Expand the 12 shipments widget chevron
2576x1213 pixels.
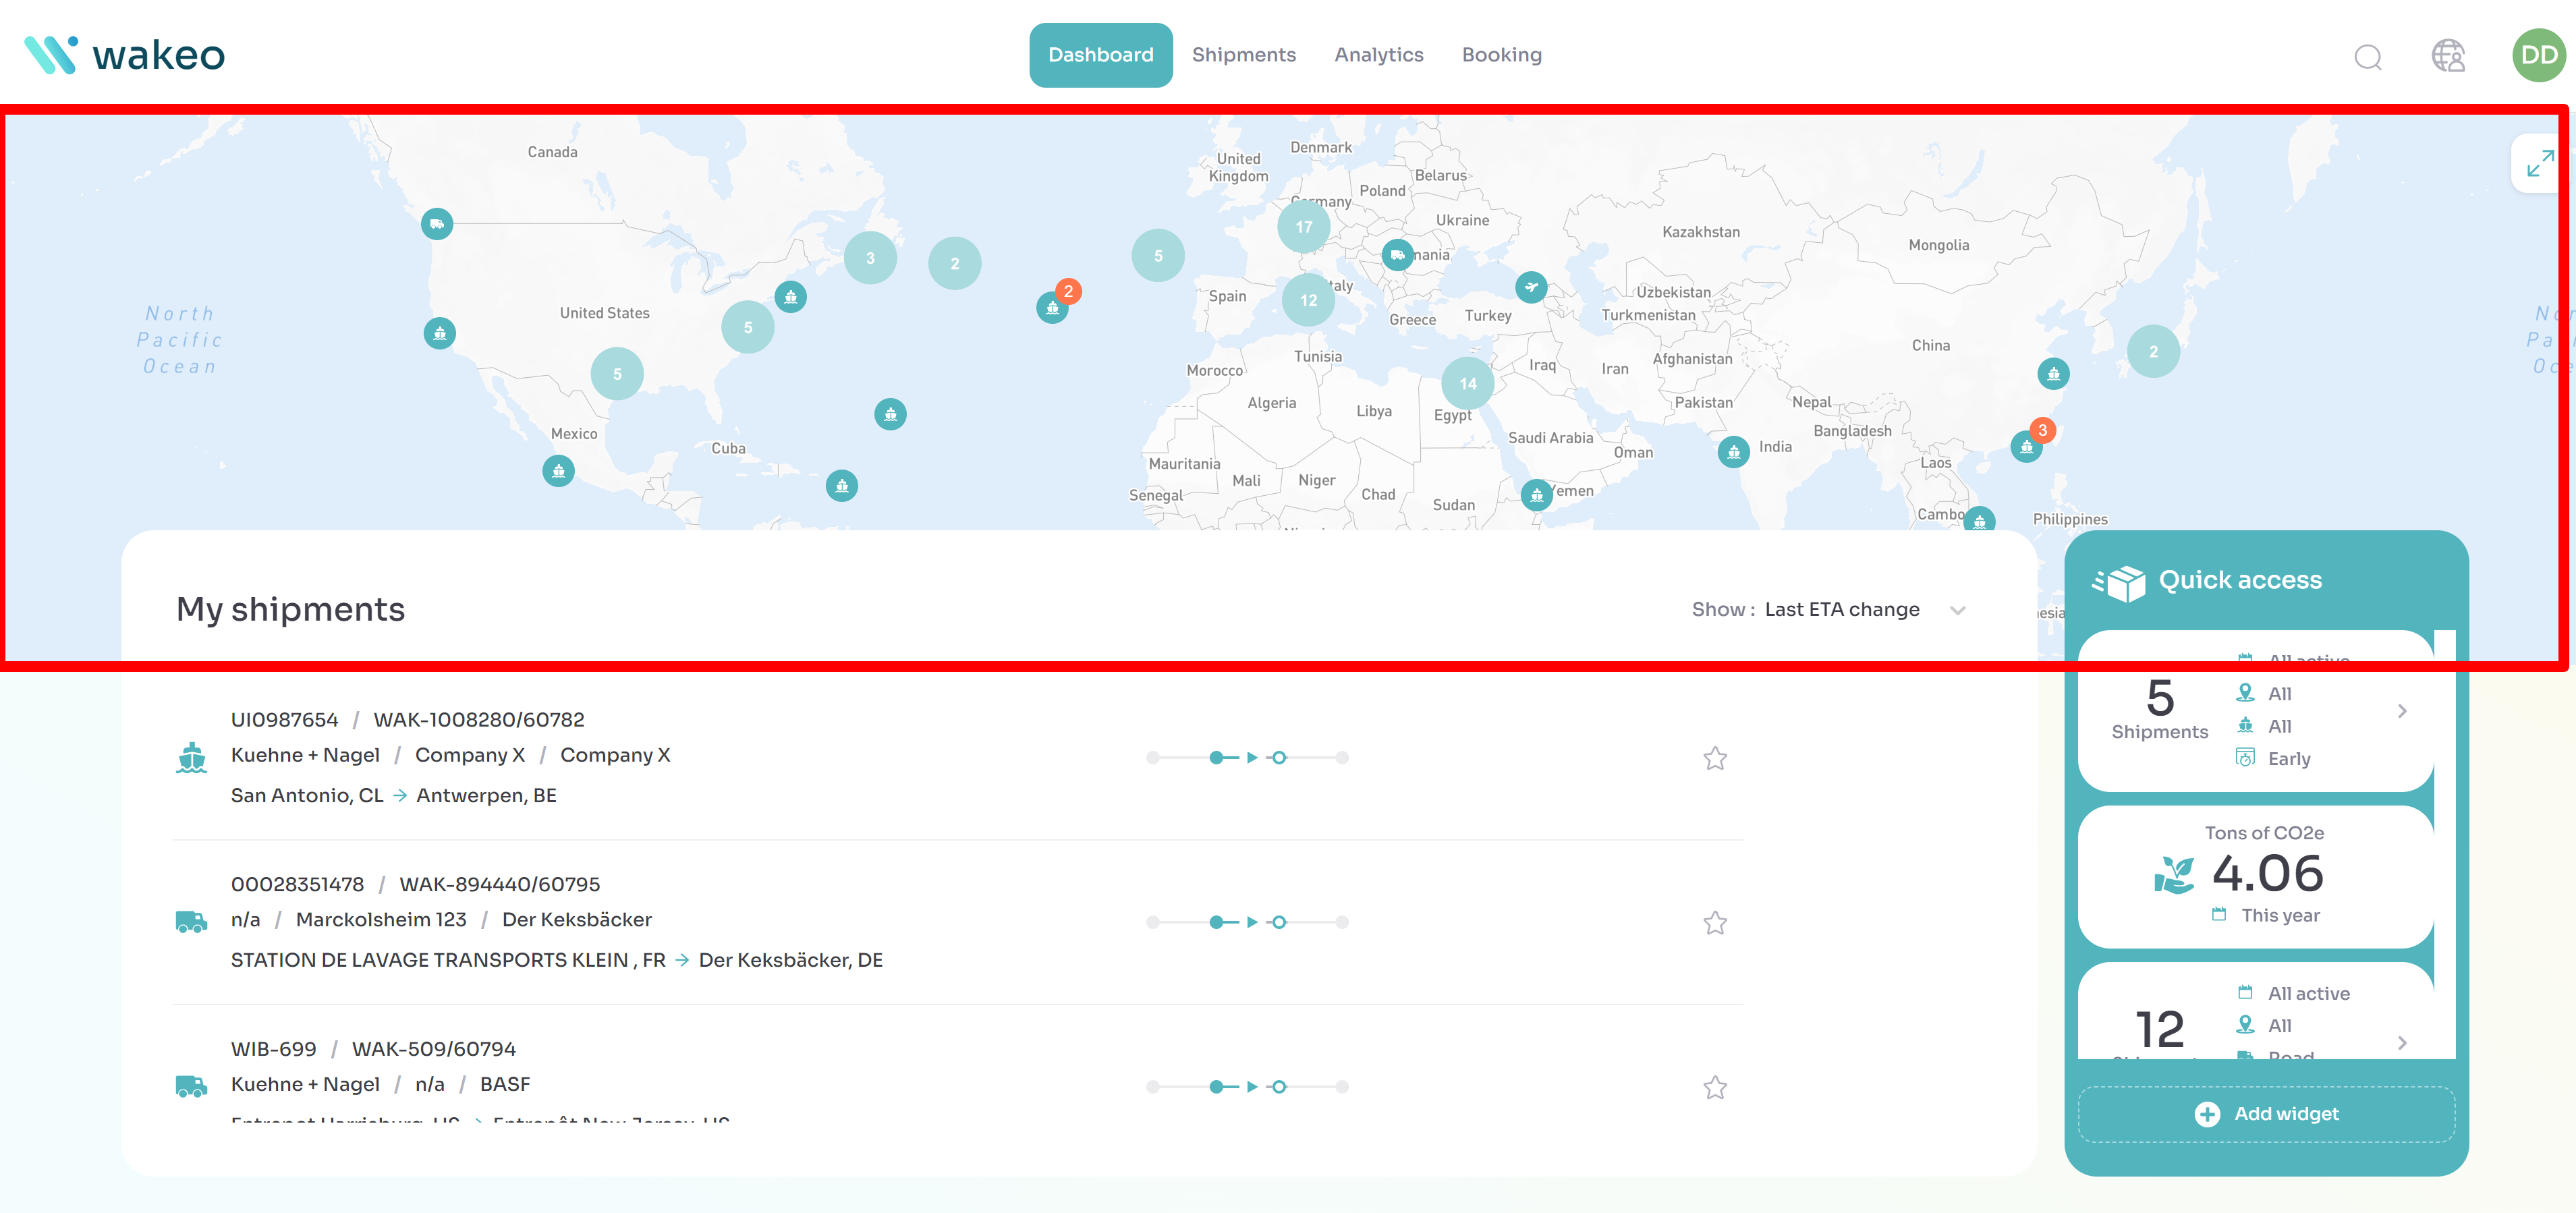coord(2402,1042)
